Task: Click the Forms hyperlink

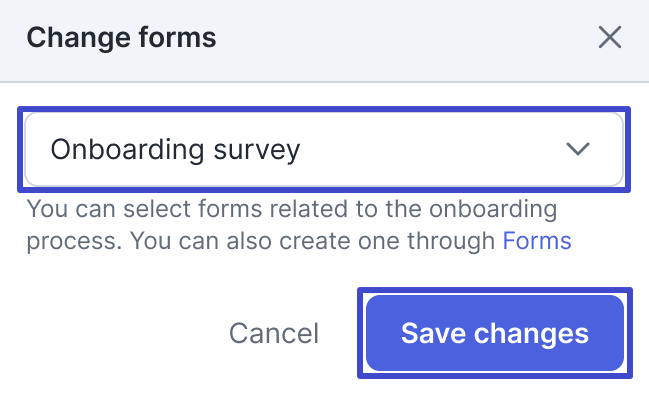Action: click(x=537, y=241)
